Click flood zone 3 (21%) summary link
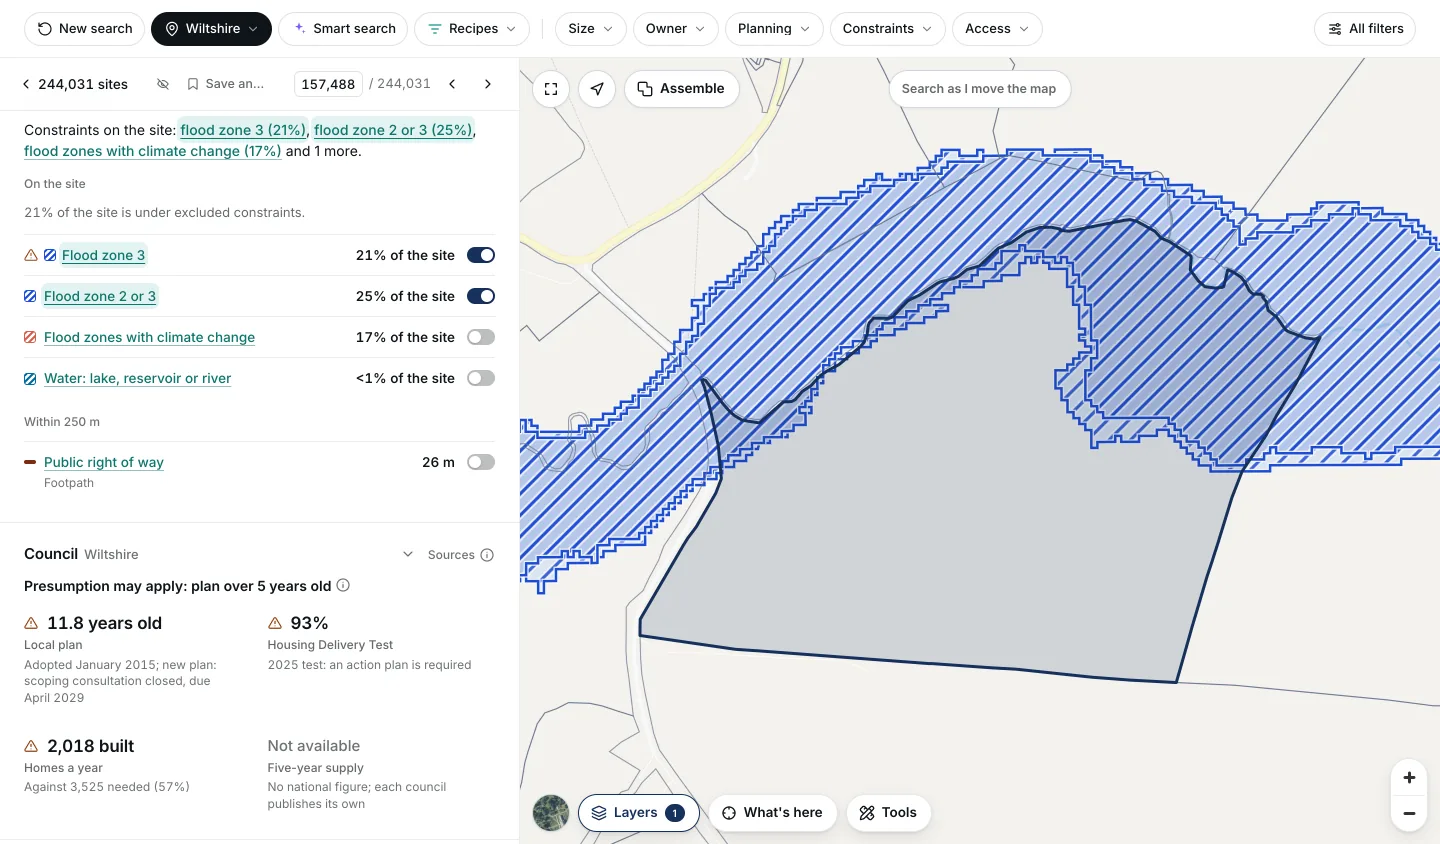The height and width of the screenshot is (844, 1440). [x=243, y=130]
